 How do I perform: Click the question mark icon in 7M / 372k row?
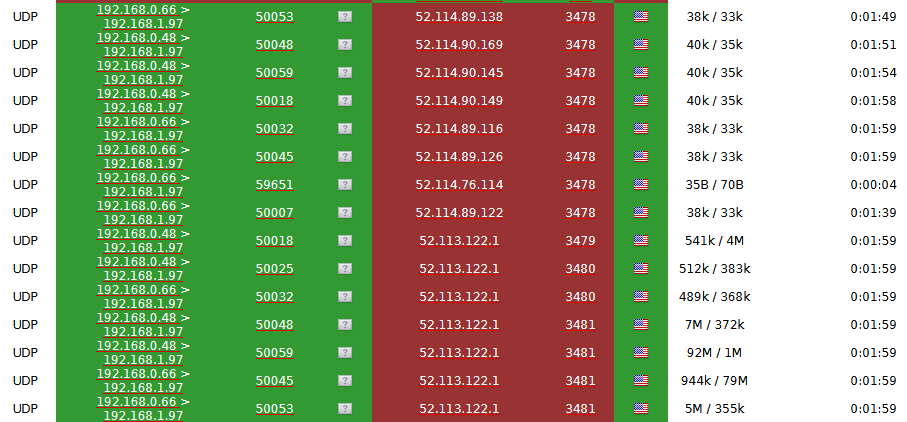(x=345, y=325)
